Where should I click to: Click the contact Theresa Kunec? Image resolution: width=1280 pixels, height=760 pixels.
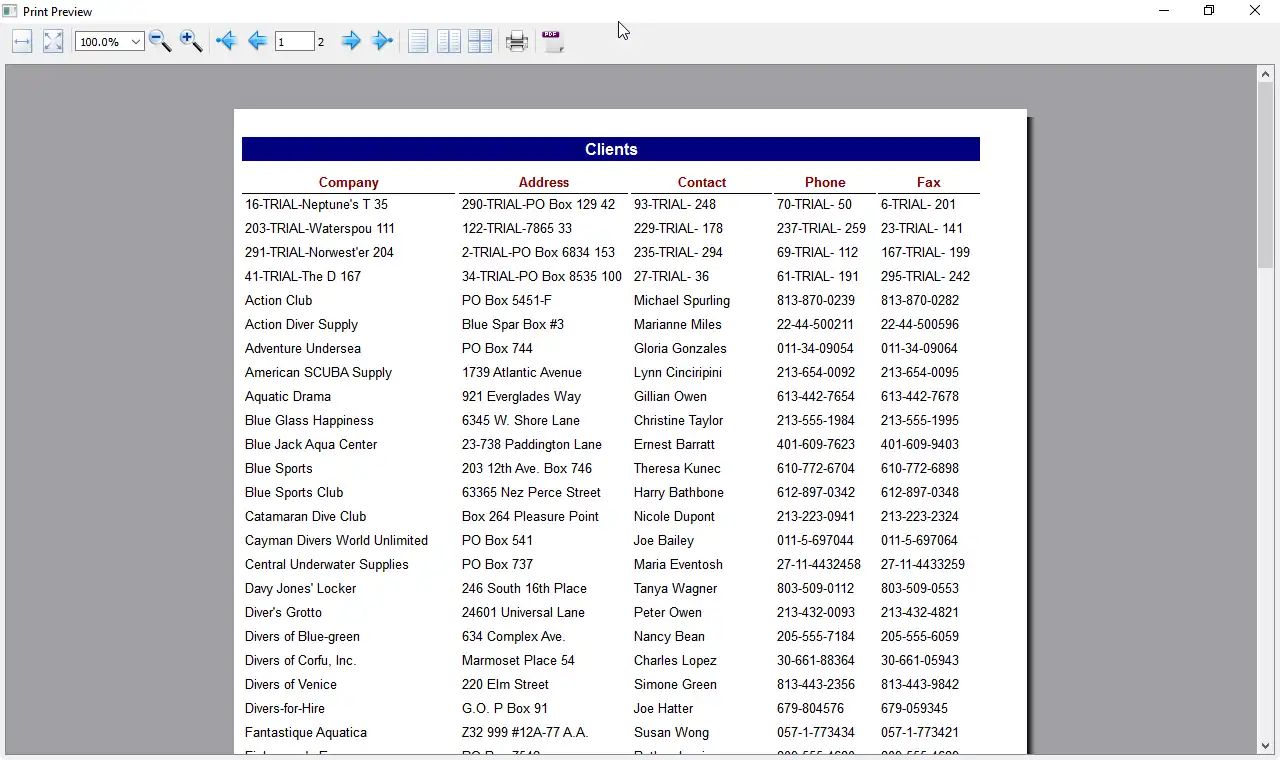677,468
